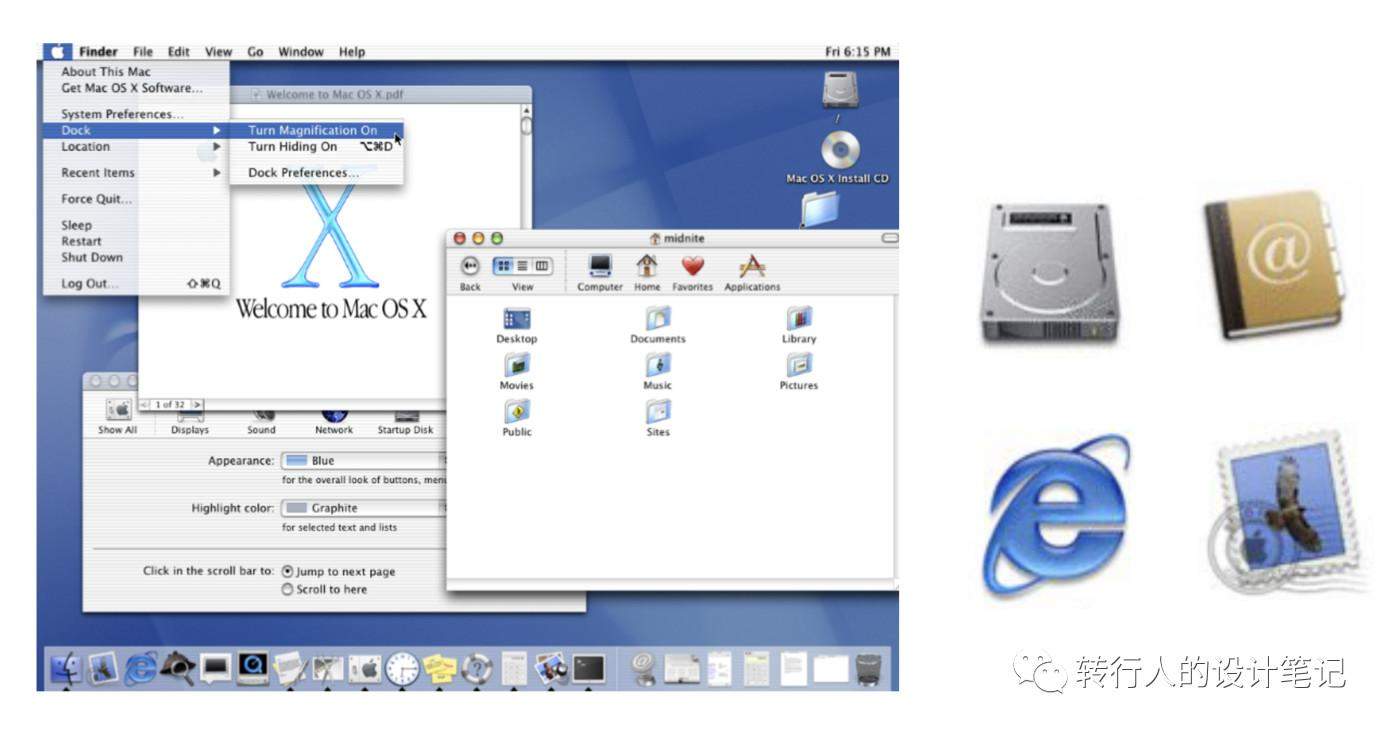Open the Go menu
The height and width of the screenshot is (734, 1392).
pyautogui.click(x=255, y=52)
